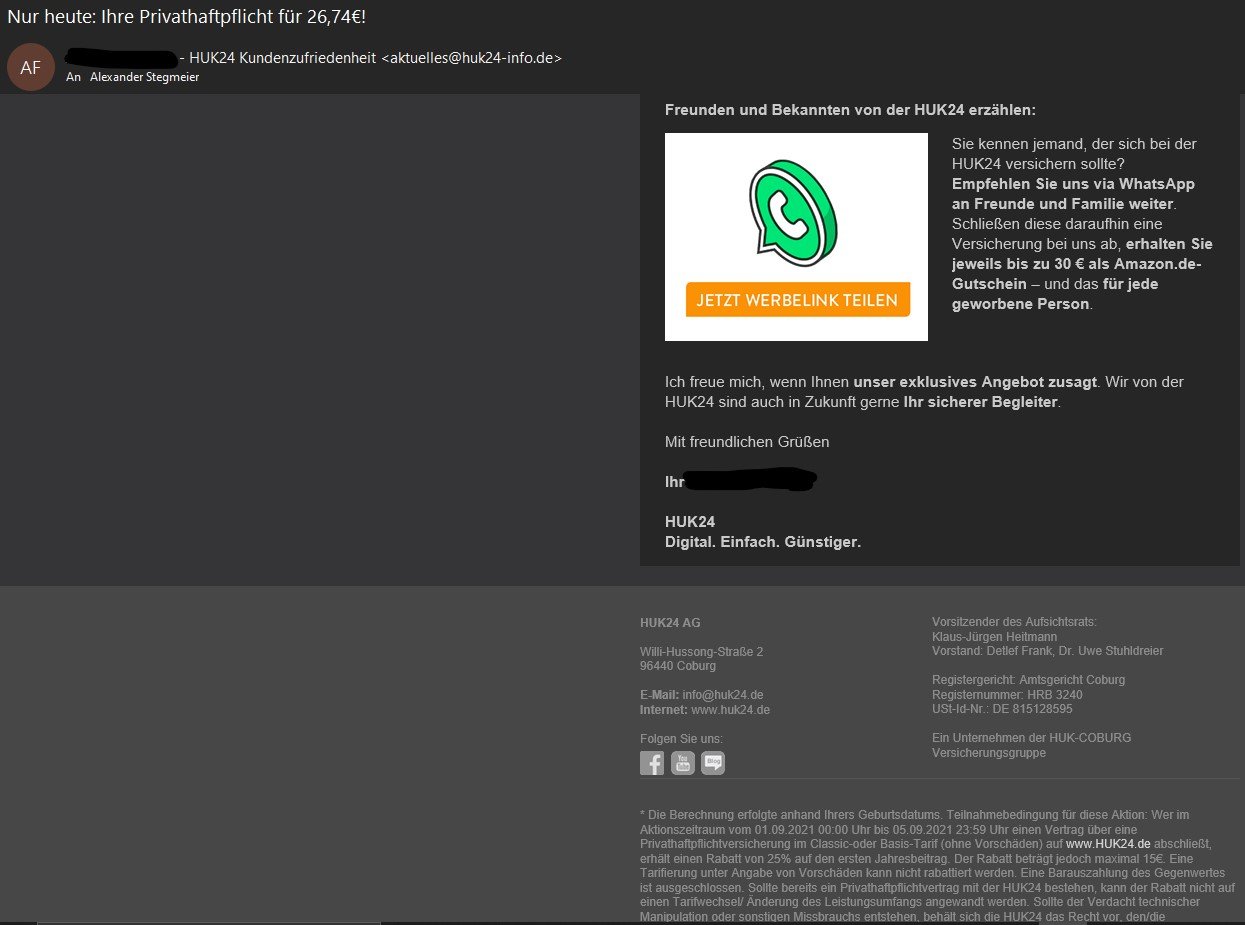This screenshot has height=925, width=1245.
Task: Open the YouTube icon link
Action: coord(683,763)
